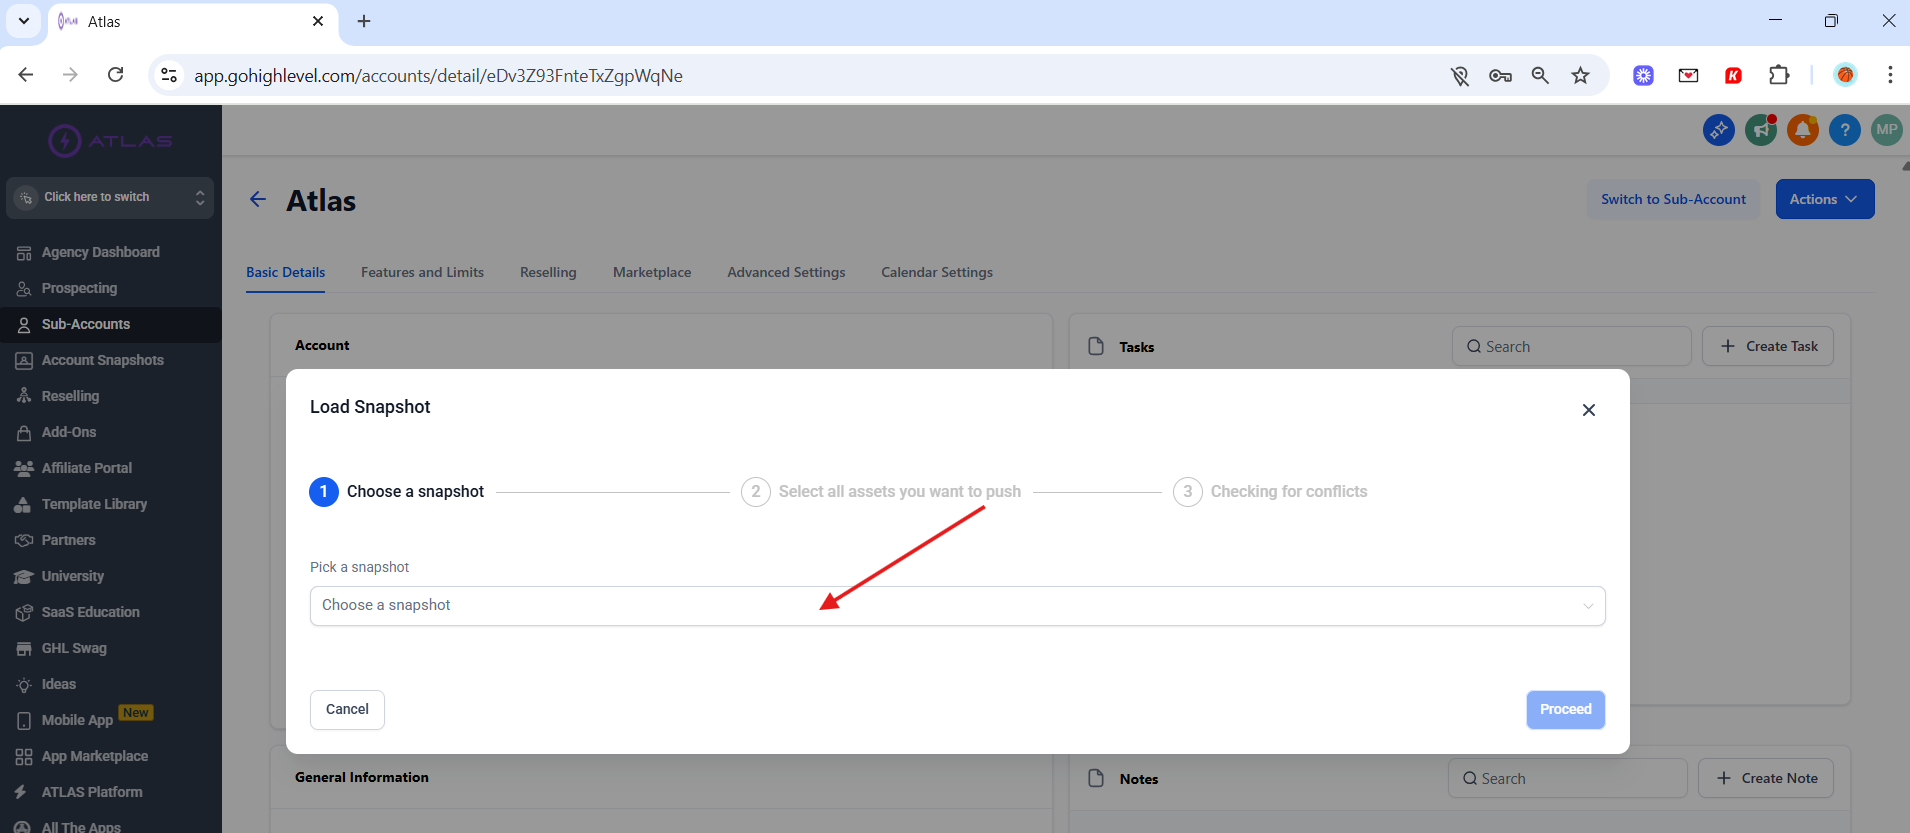Bookmark this page with the star icon
Screen dimensions: 1910x833
(x=1580, y=75)
